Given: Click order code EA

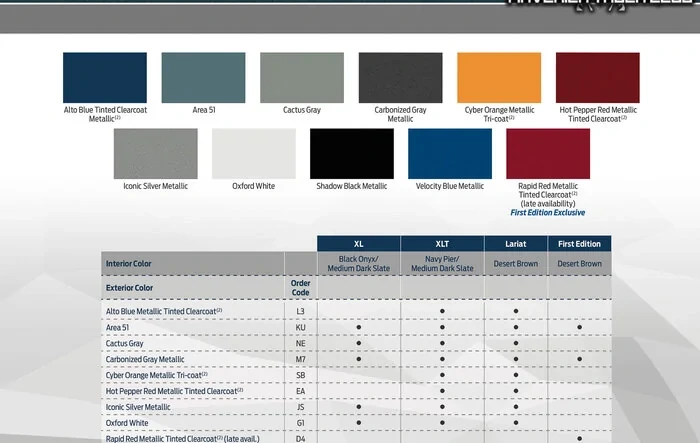Looking at the screenshot, I should pos(300,391).
